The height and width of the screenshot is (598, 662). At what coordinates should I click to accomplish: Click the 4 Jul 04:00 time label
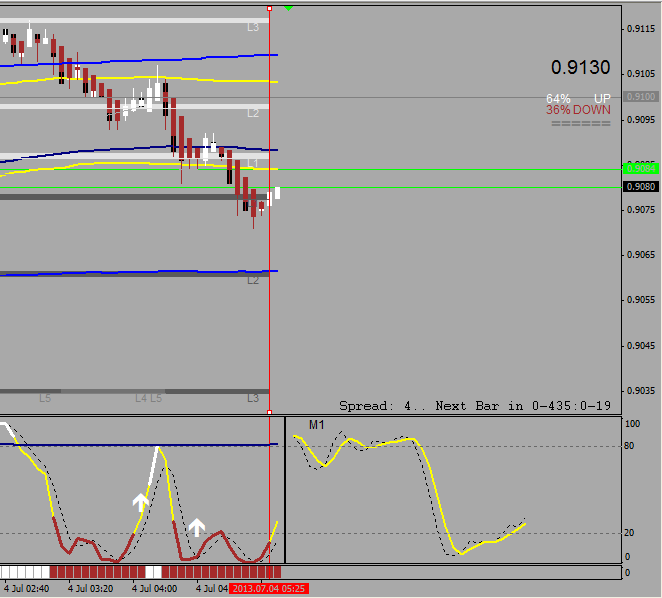154,588
